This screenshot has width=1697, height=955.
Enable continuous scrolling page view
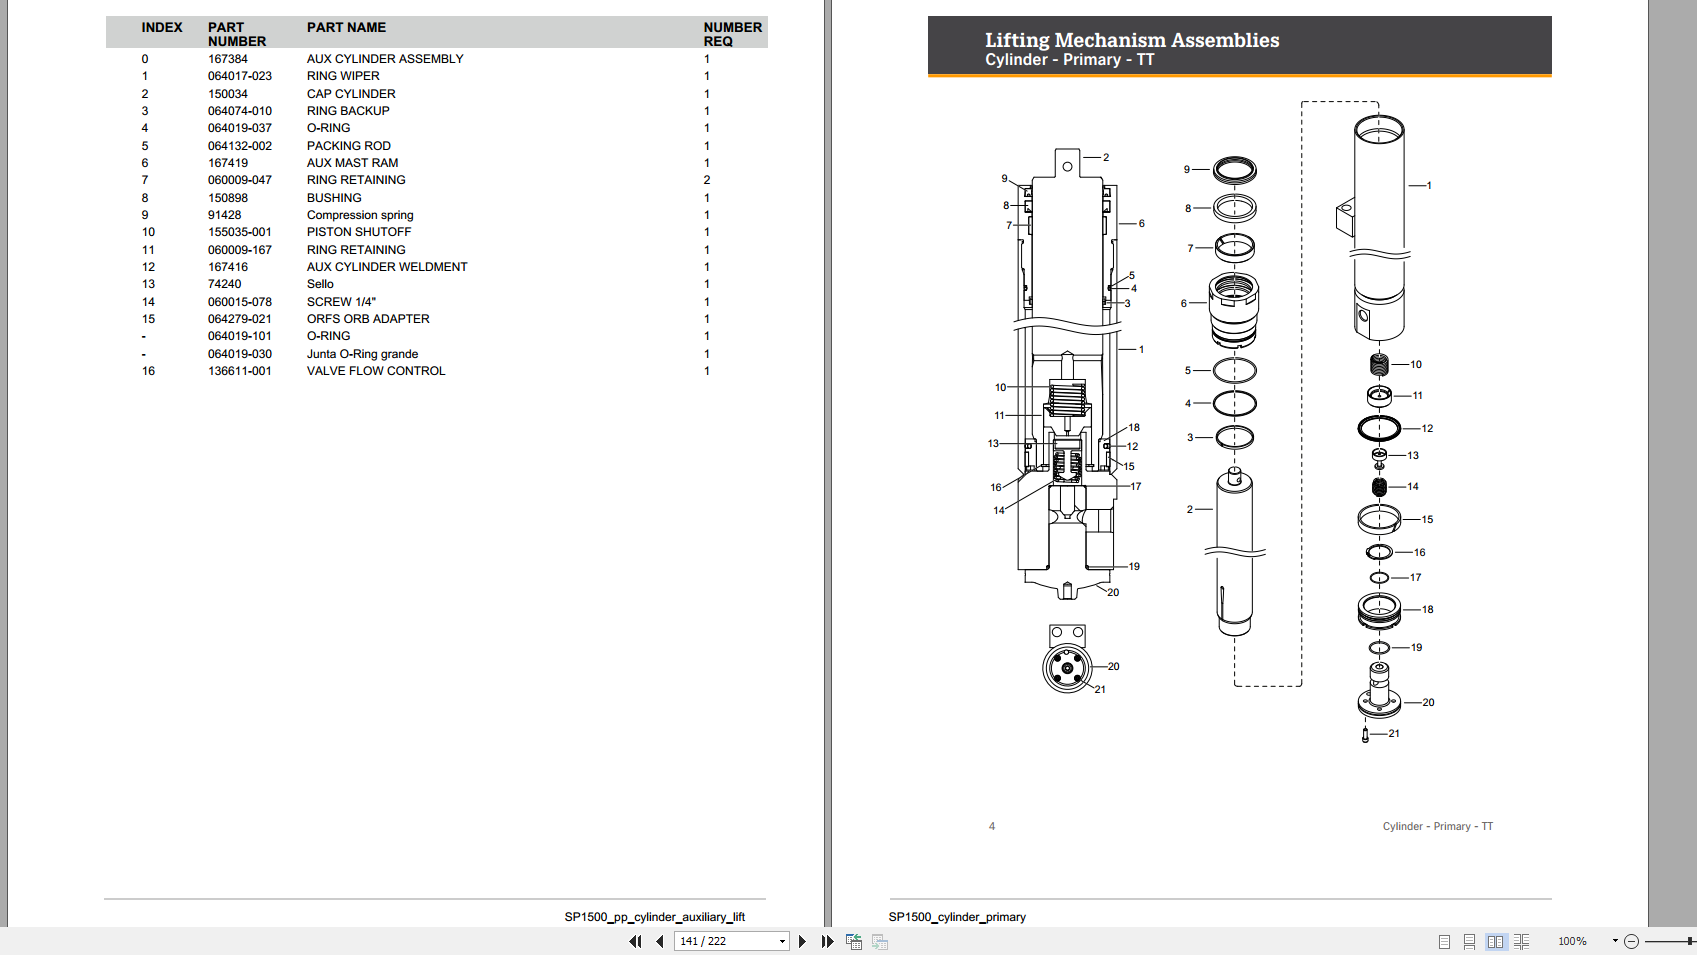pos(1469,941)
